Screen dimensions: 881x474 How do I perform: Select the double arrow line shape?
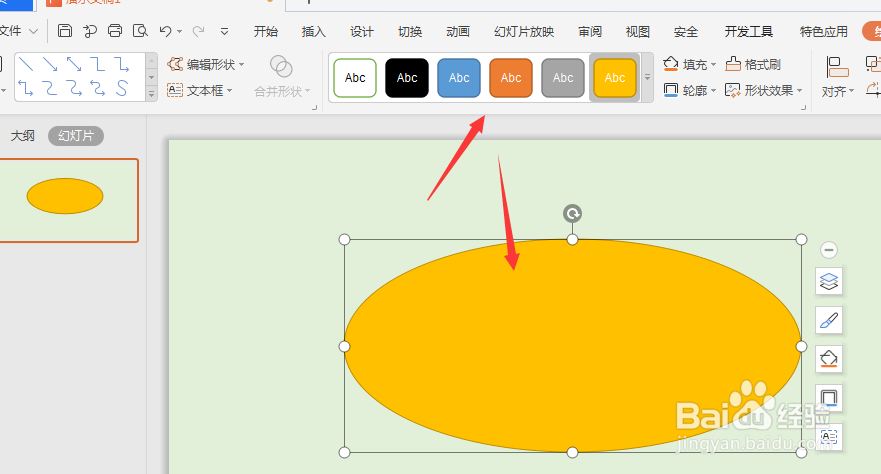[74, 64]
